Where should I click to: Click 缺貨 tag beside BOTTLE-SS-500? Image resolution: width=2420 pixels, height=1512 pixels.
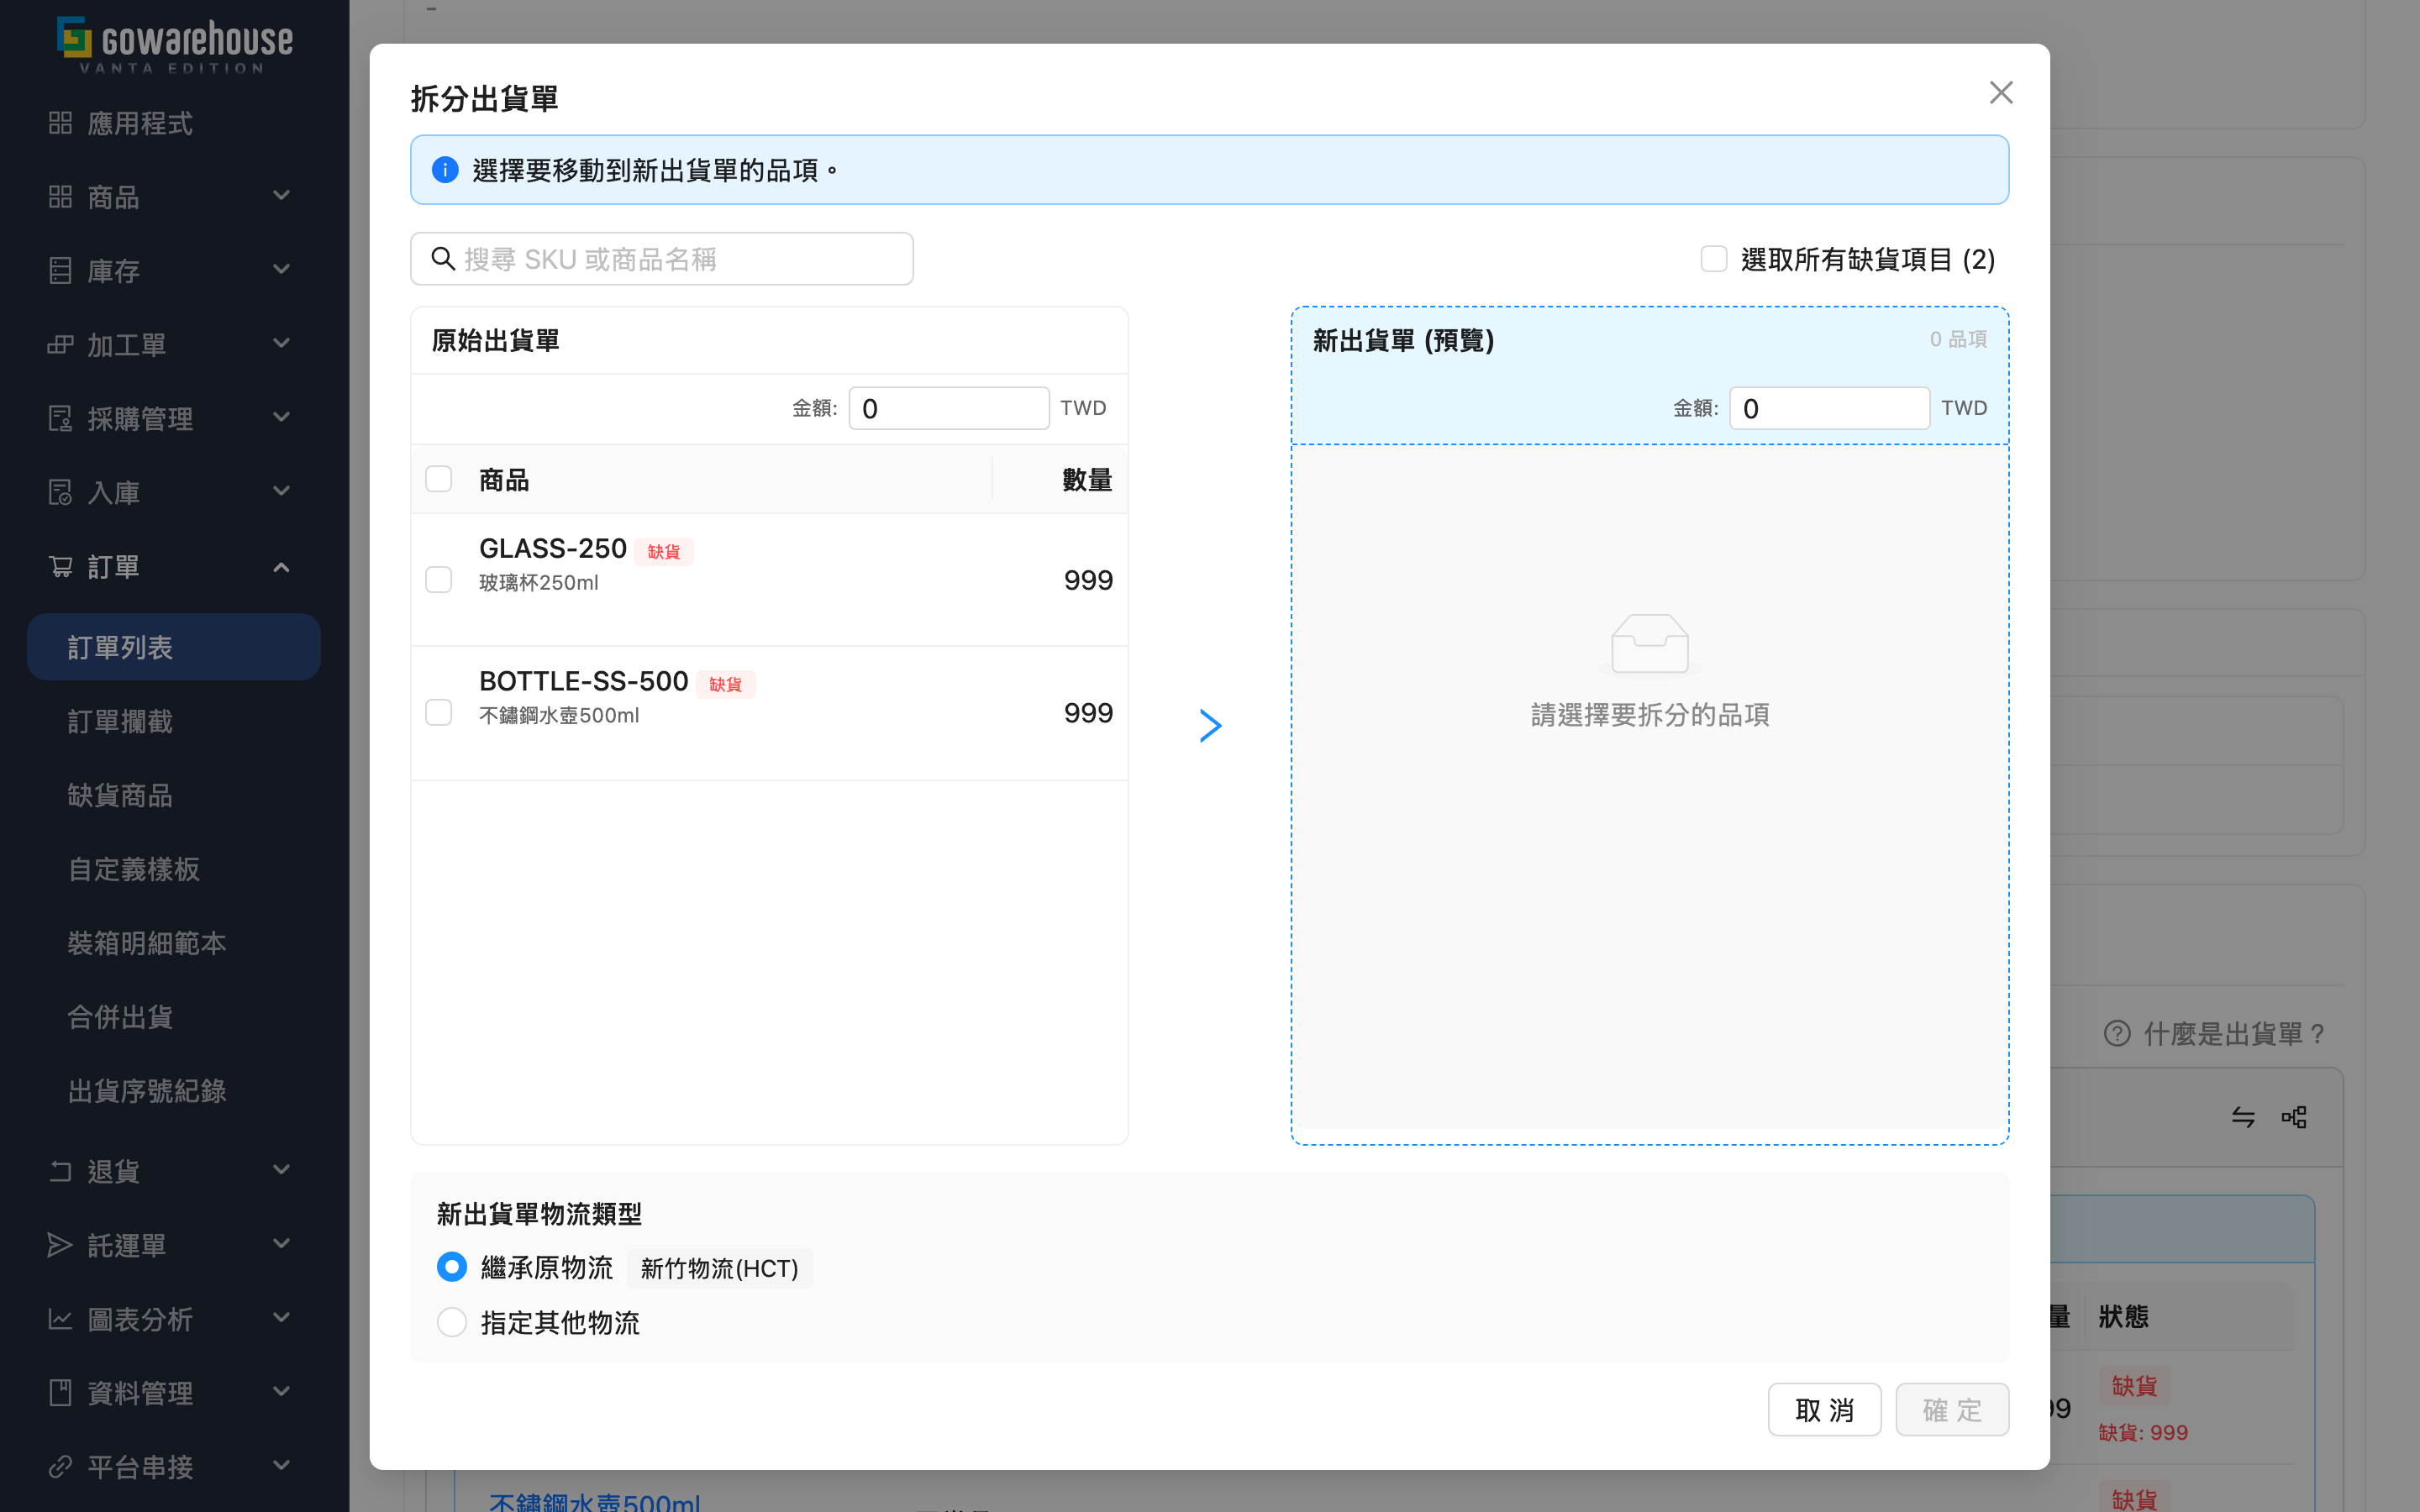(x=725, y=684)
